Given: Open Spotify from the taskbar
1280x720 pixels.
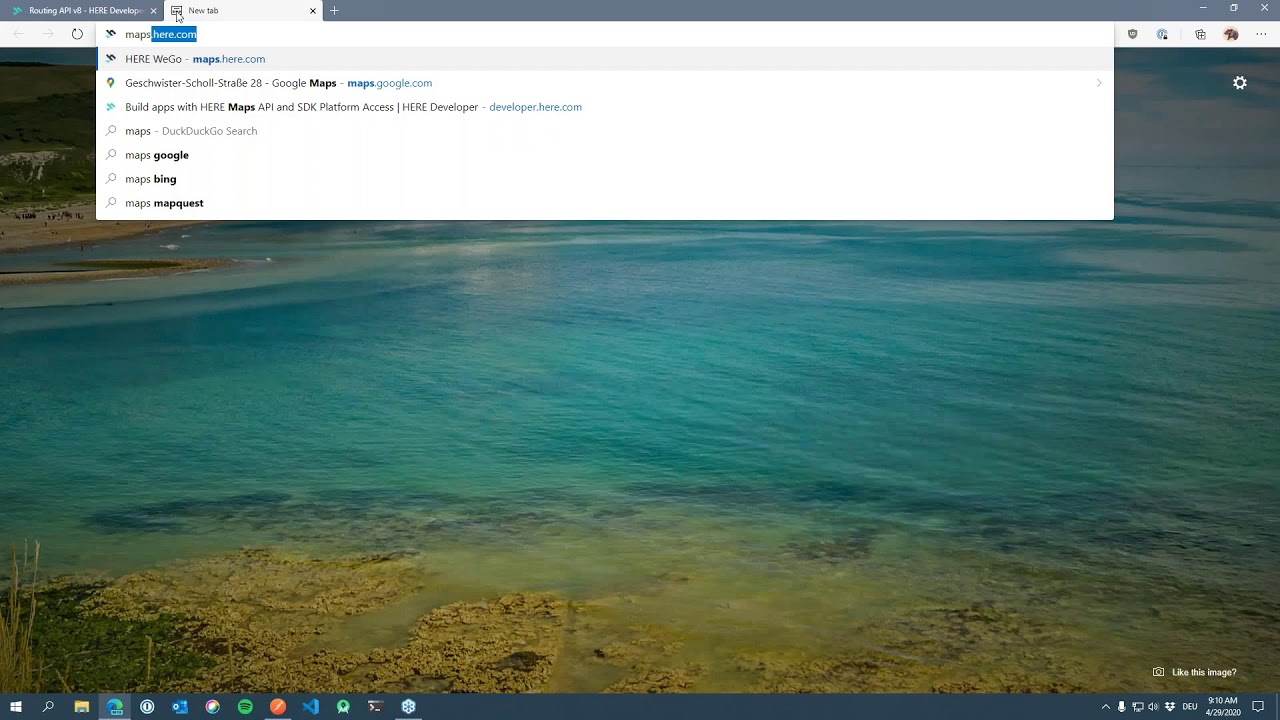Looking at the screenshot, I should tap(245, 707).
